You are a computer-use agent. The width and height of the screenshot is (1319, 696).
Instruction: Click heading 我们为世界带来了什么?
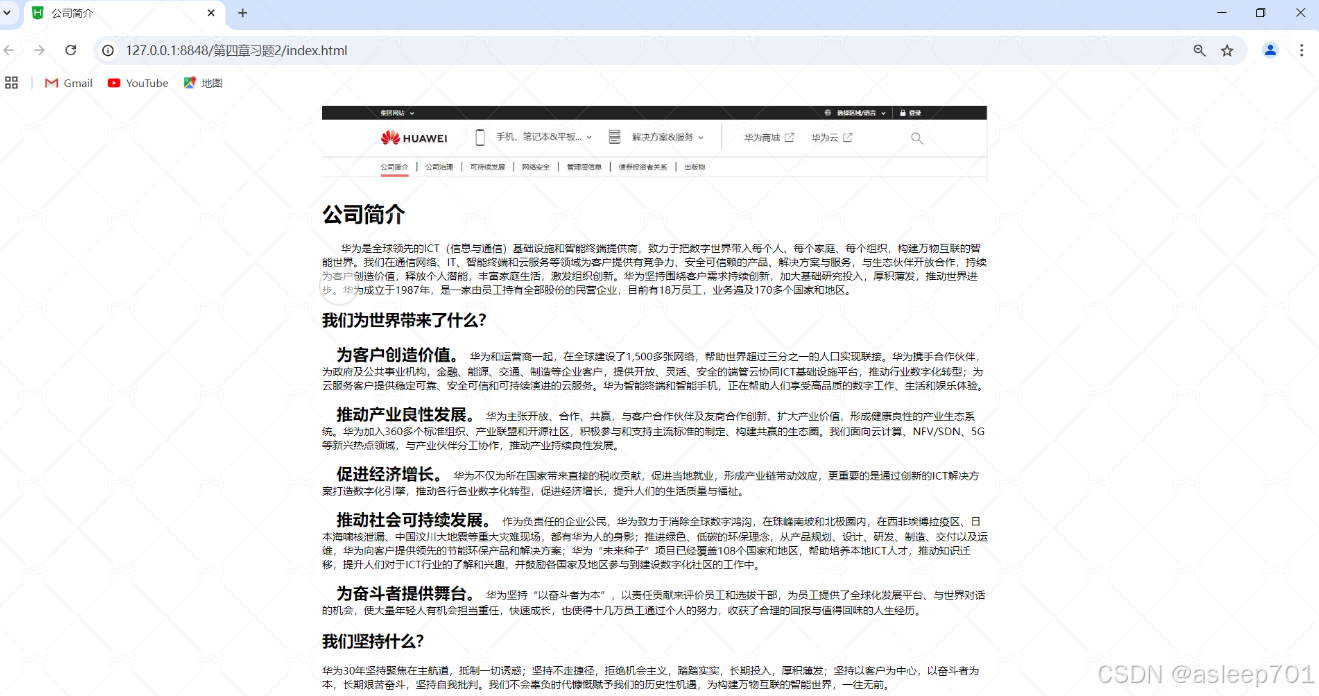(x=404, y=320)
